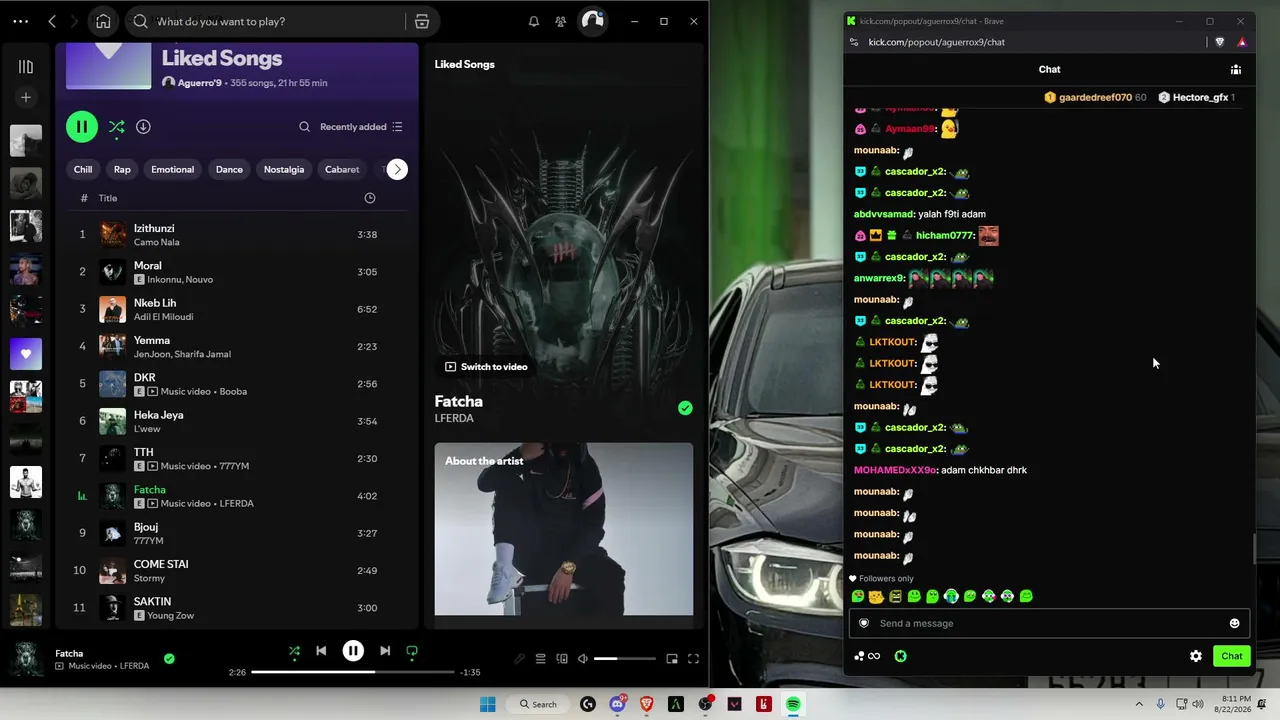Toggle liked checkmark in the now playing panel
Viewport: 1280px width, 720px height.
click(685, 408)
